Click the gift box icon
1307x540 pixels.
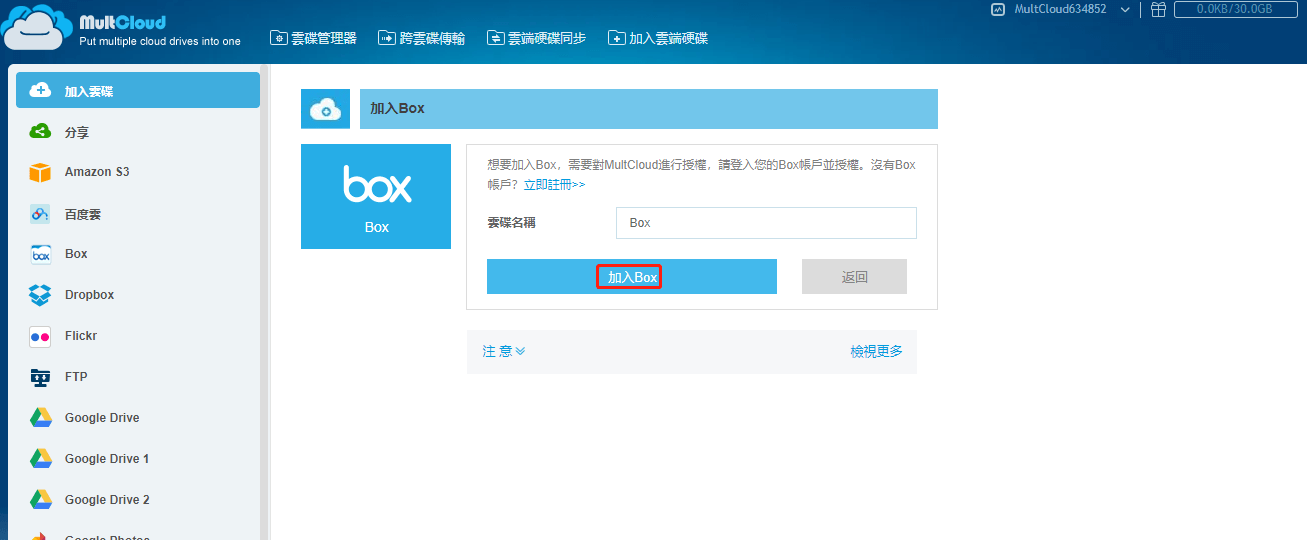coord(1158,9)
